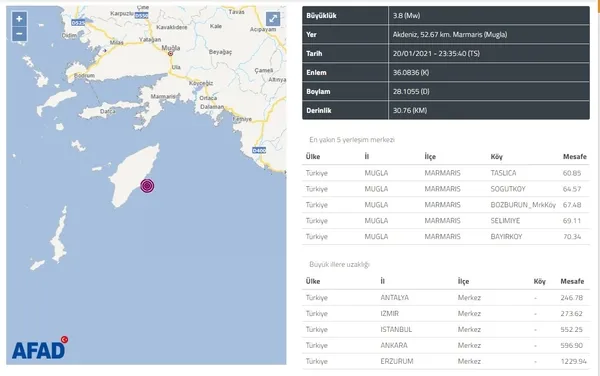The width and height of the screenshot is (600, 376).
Task: Click the Tarih row label
Action: pyautogui.click(x=314, y=54)
